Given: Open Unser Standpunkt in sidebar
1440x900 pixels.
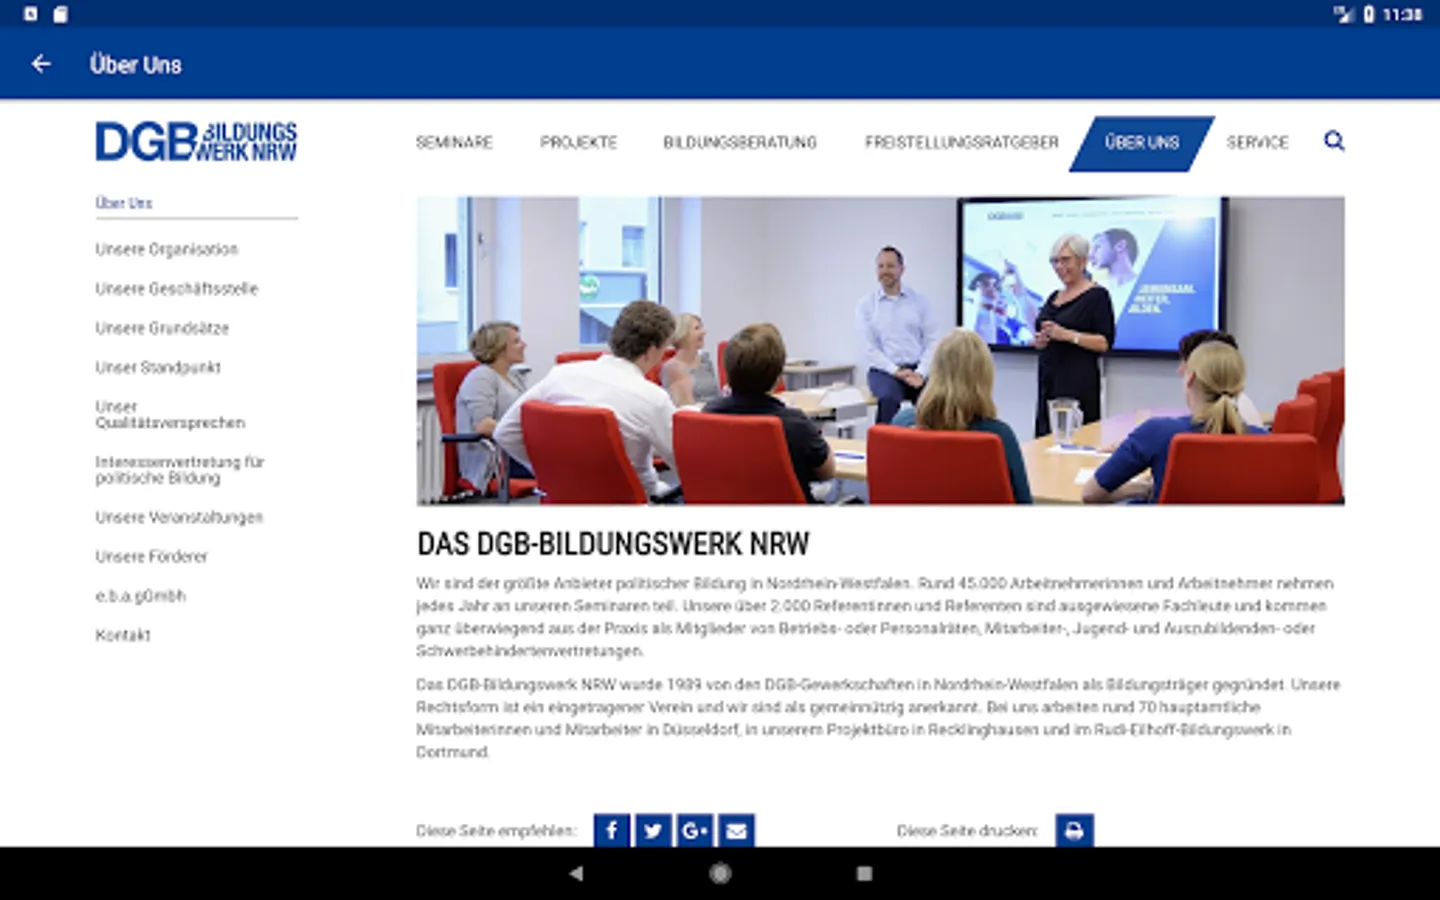Looking at the screenshot, I should (x=158, y=367).
